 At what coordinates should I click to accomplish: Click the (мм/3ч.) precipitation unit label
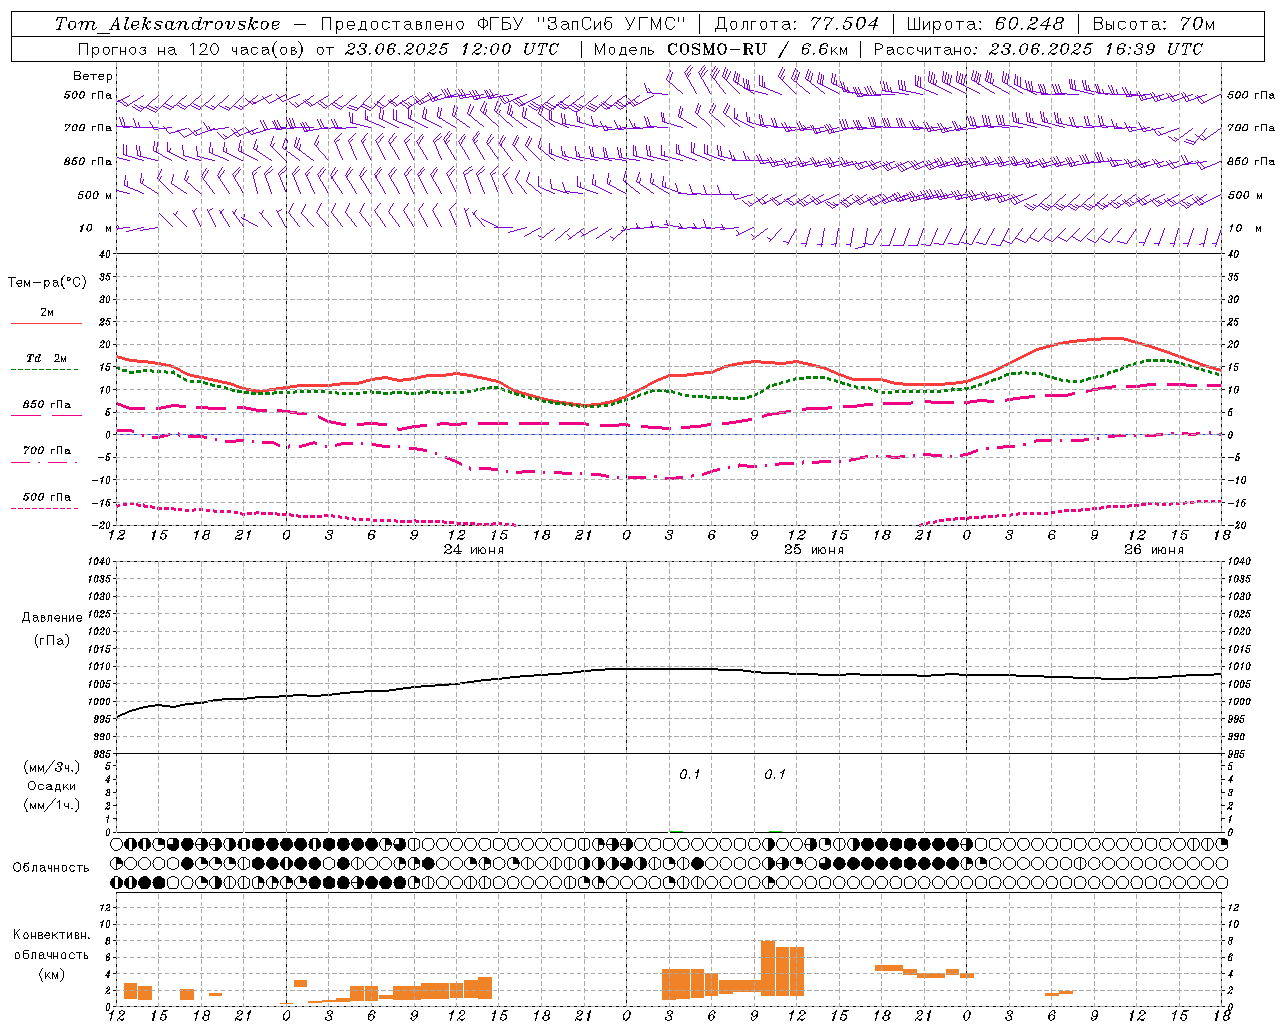coord(52,767)
